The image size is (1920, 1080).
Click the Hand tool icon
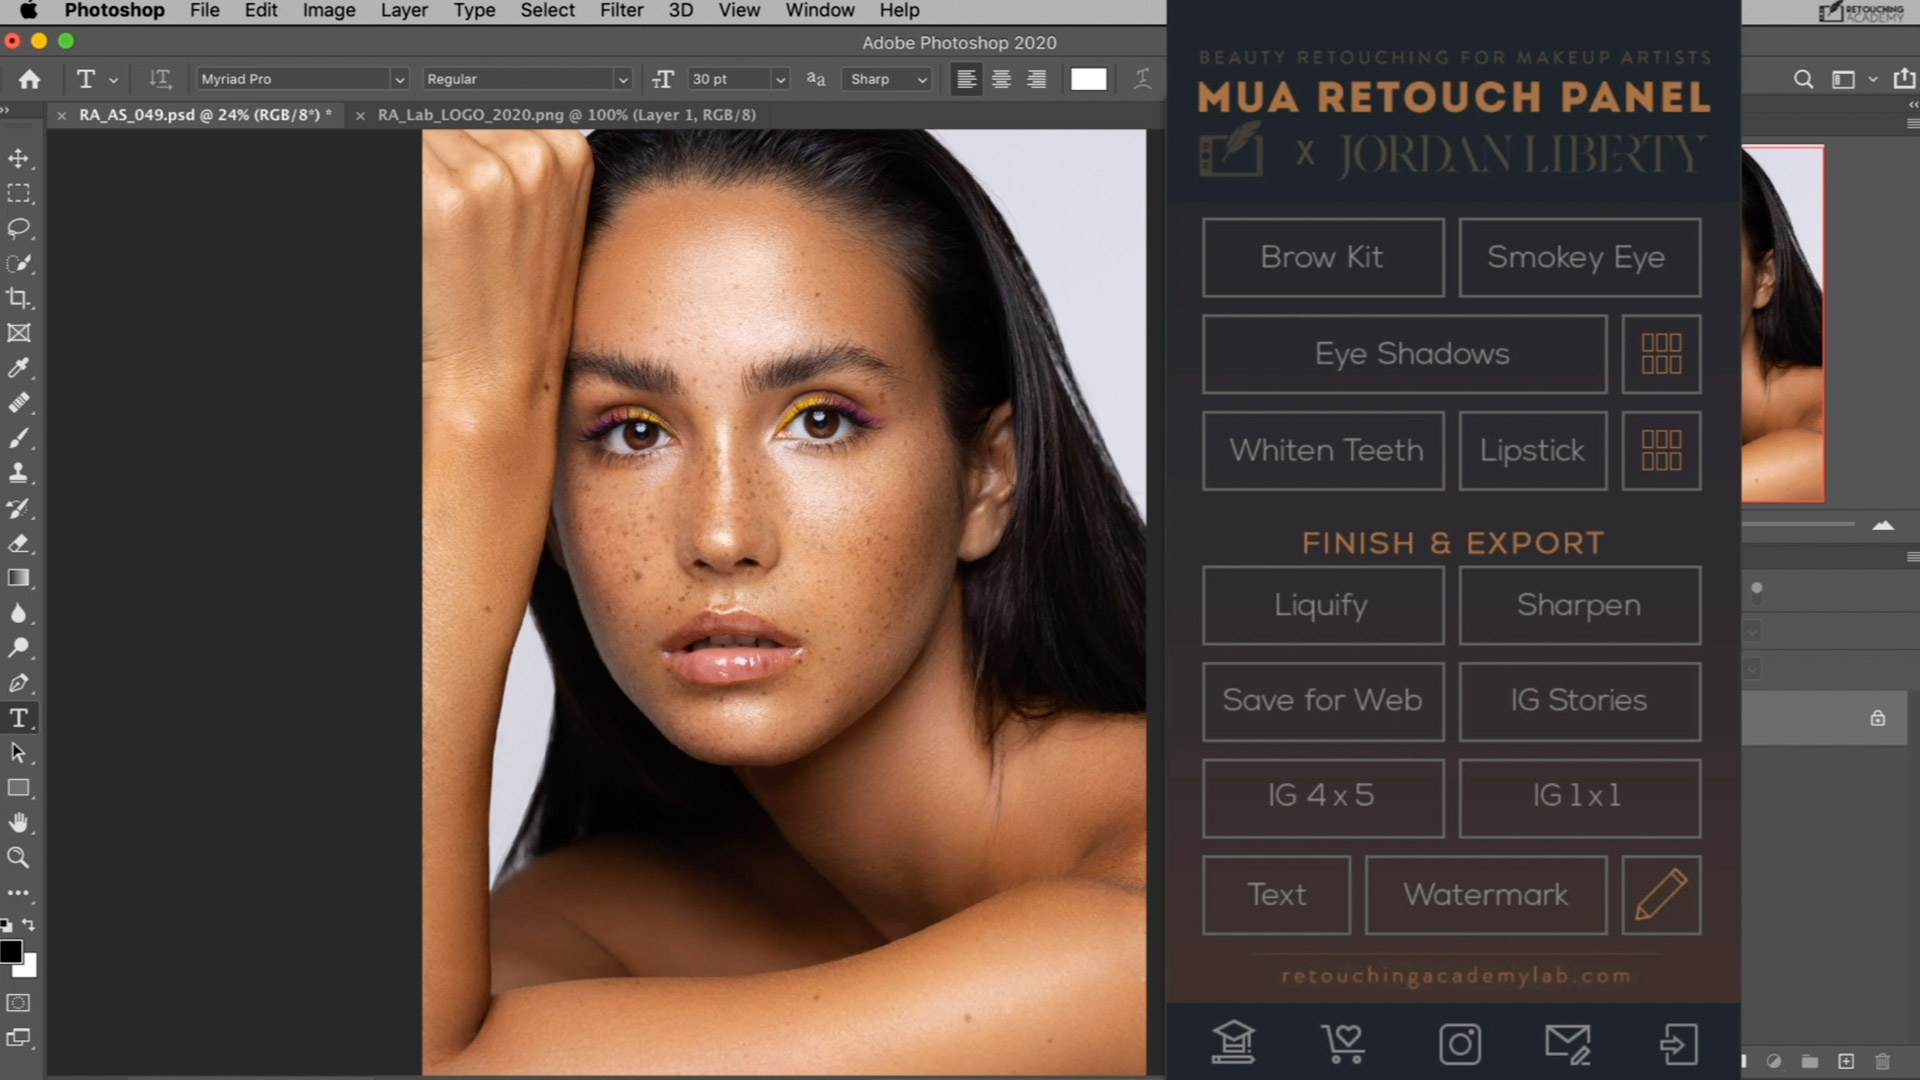(x=18, y=823)
